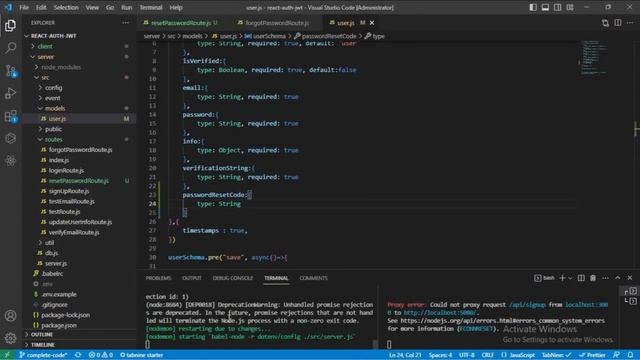The width and height of the screenshot is (640, 360).
Task: Customize layout icon in title bar
Action: (x=570, y=7)
